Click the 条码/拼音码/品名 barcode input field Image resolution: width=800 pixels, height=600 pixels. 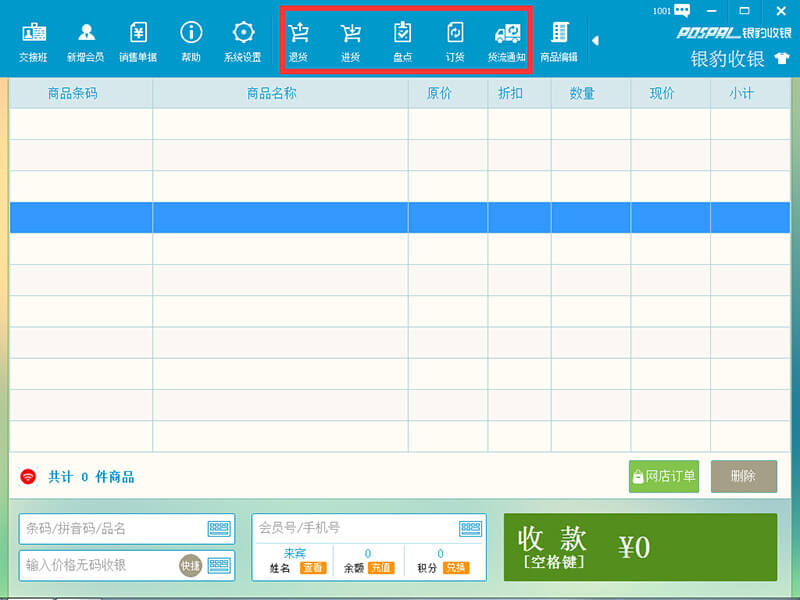click(x=112, y=529)
